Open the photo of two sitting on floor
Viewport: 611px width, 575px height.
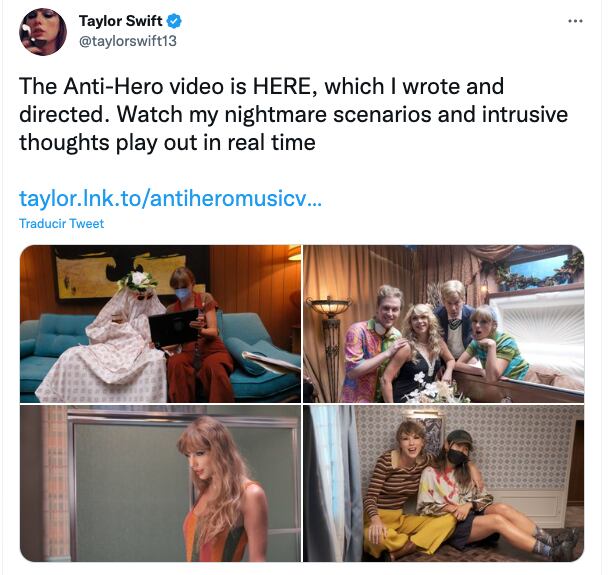pyautogui.click(x=443, y=483)
